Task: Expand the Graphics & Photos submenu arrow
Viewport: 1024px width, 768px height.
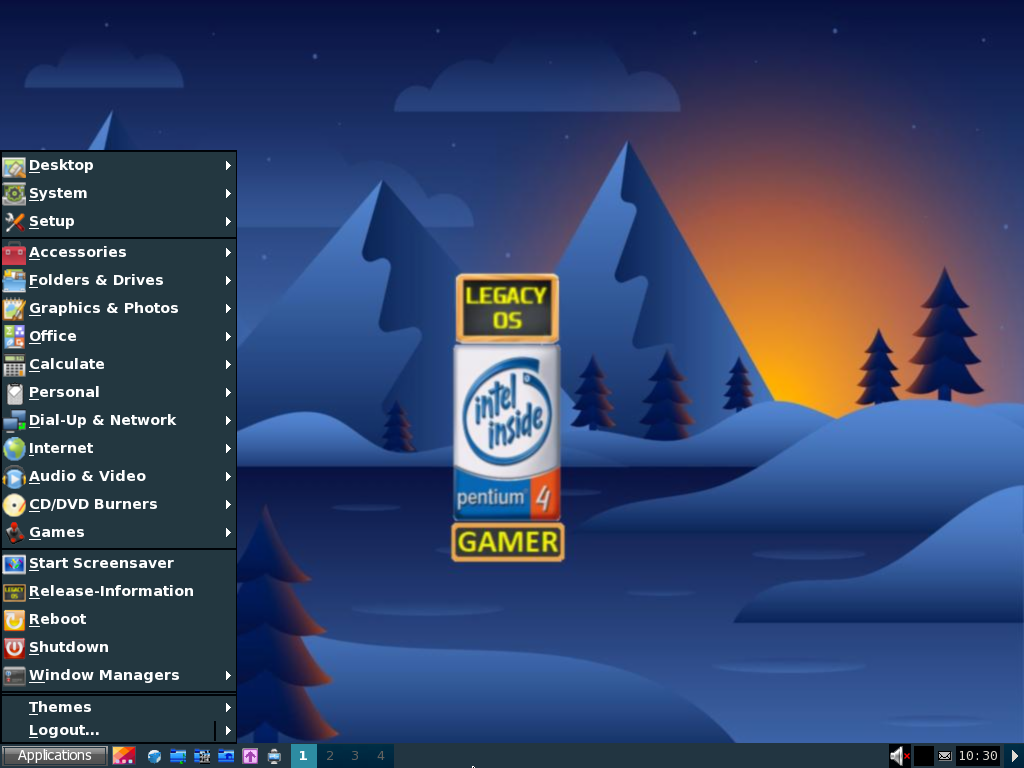Action: pyautogui.click(x=228, y=308)
